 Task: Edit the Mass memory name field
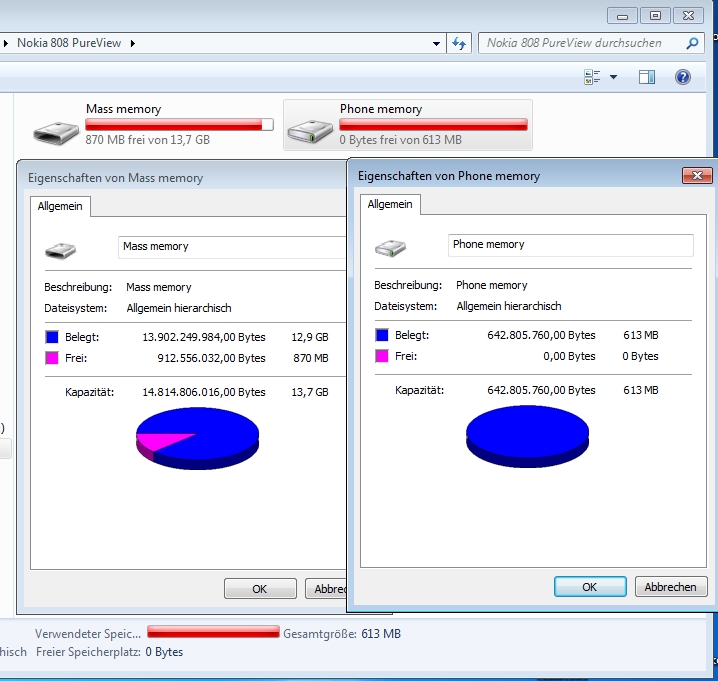[x=232, y=247]
